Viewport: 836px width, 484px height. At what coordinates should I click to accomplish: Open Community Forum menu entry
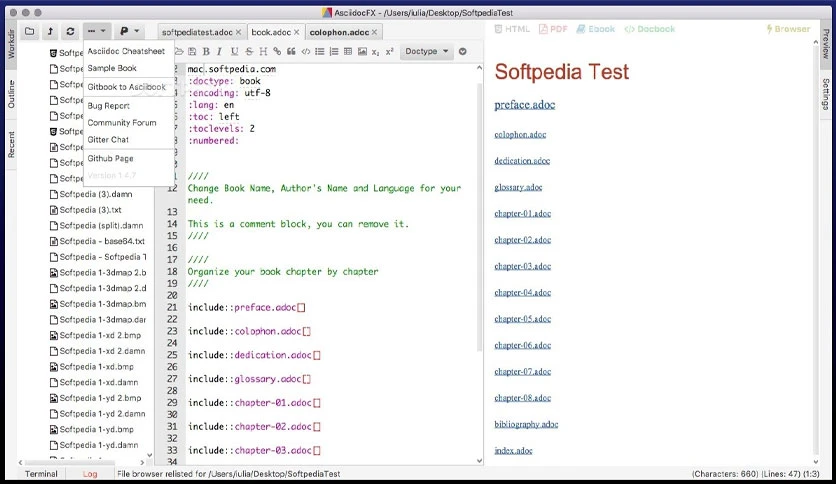point(122,123)
